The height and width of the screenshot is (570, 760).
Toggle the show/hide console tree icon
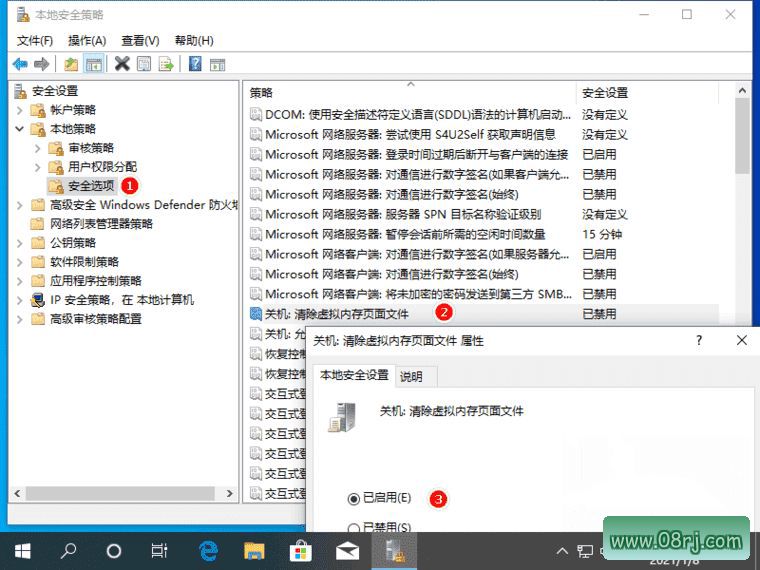click(x=94, y=64)
